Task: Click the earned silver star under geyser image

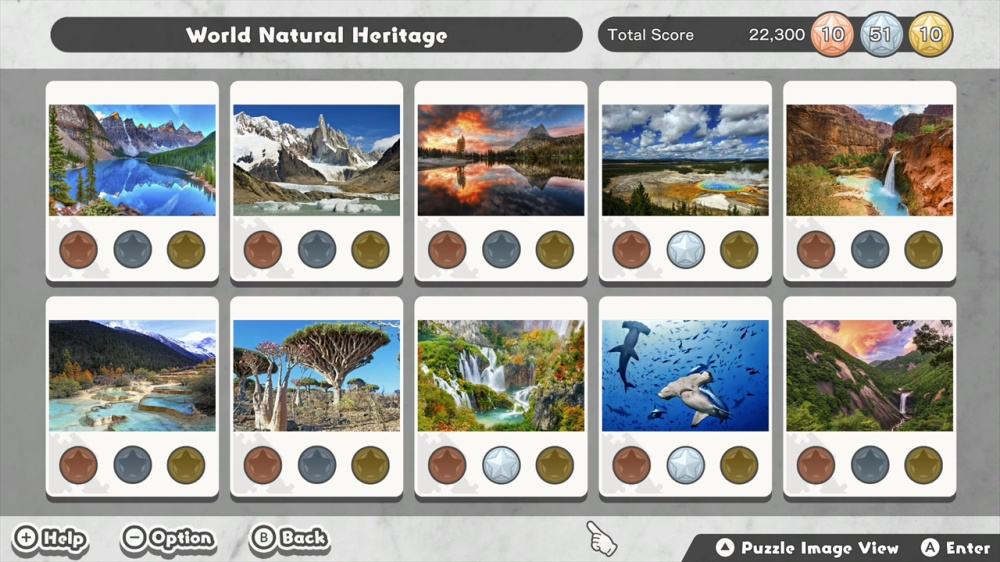Action: click(x=686, y=249)
